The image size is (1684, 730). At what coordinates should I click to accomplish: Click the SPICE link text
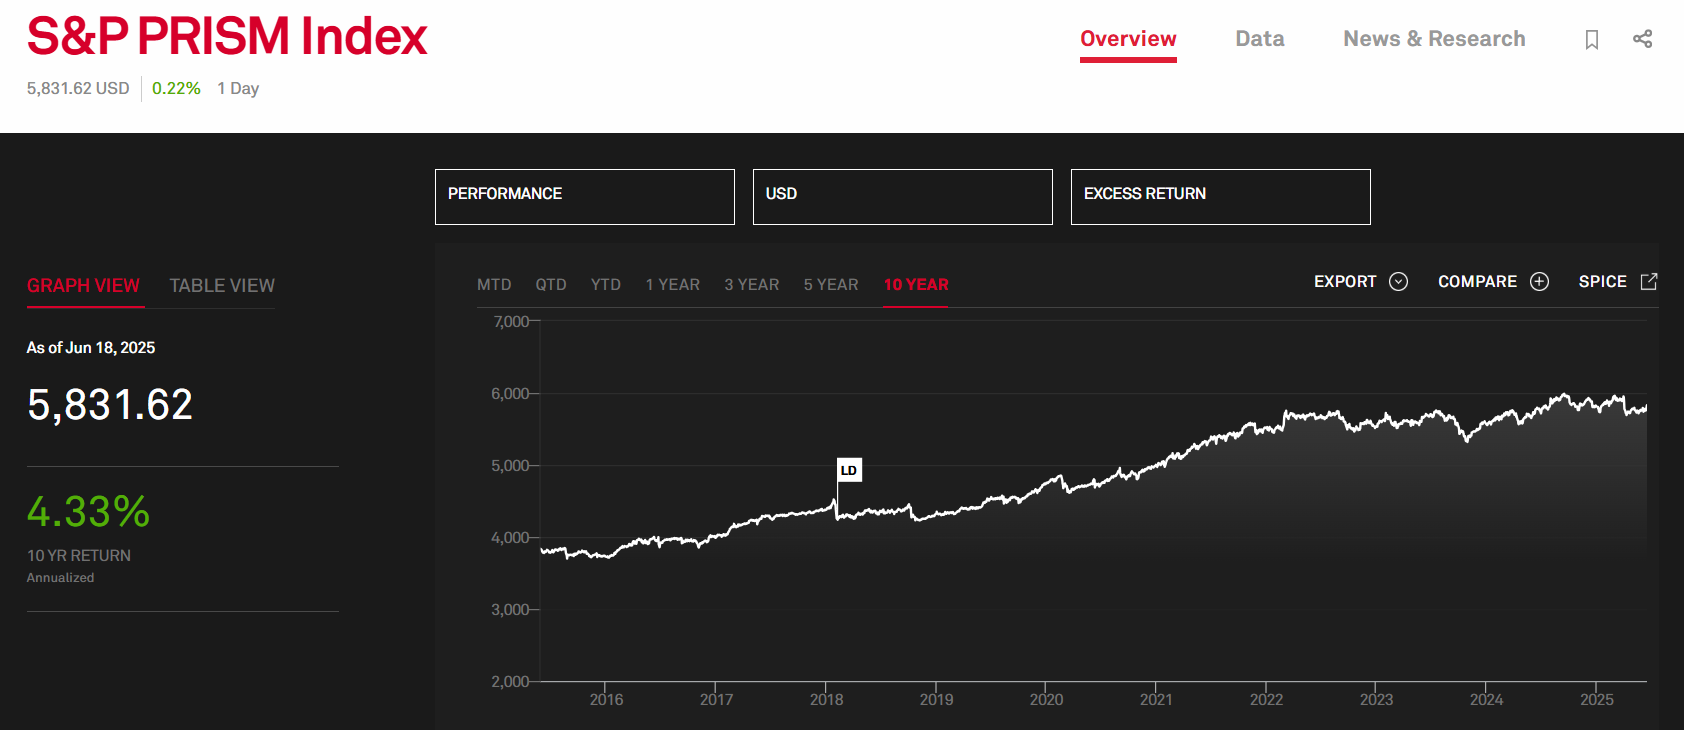pos(1603,282)
